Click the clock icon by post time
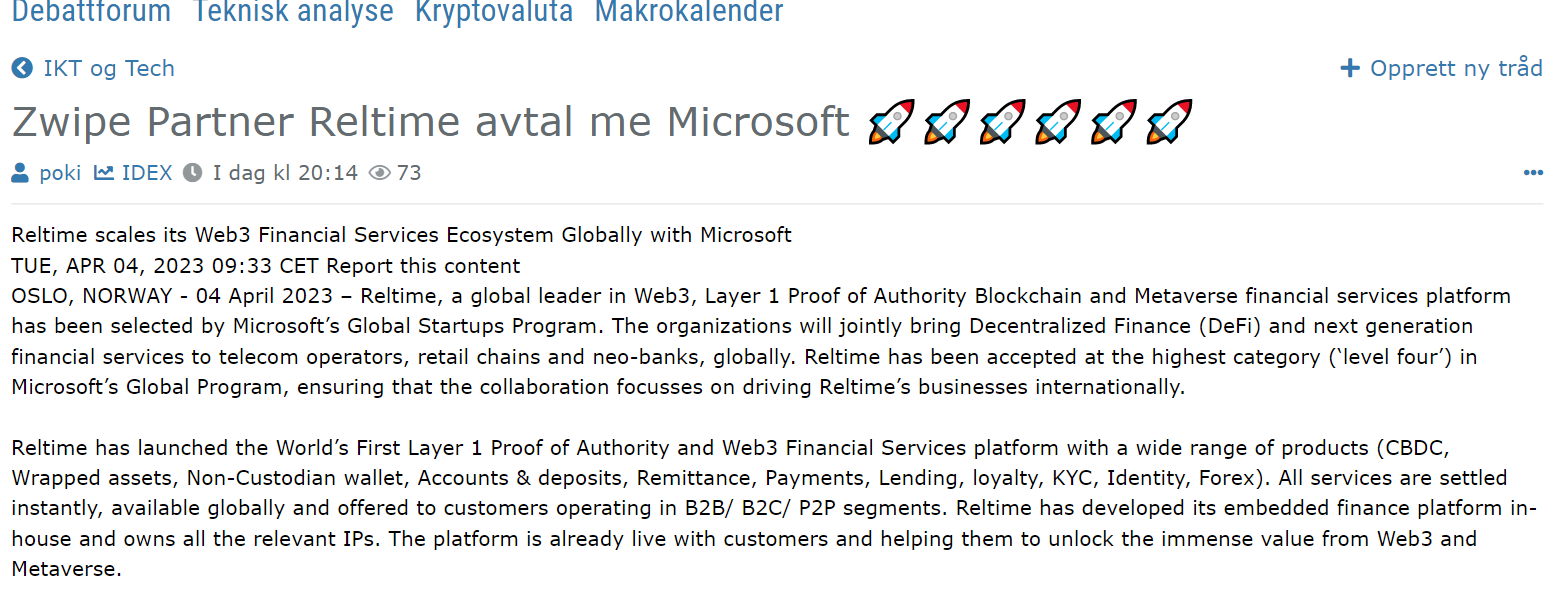 click(192, 173)
